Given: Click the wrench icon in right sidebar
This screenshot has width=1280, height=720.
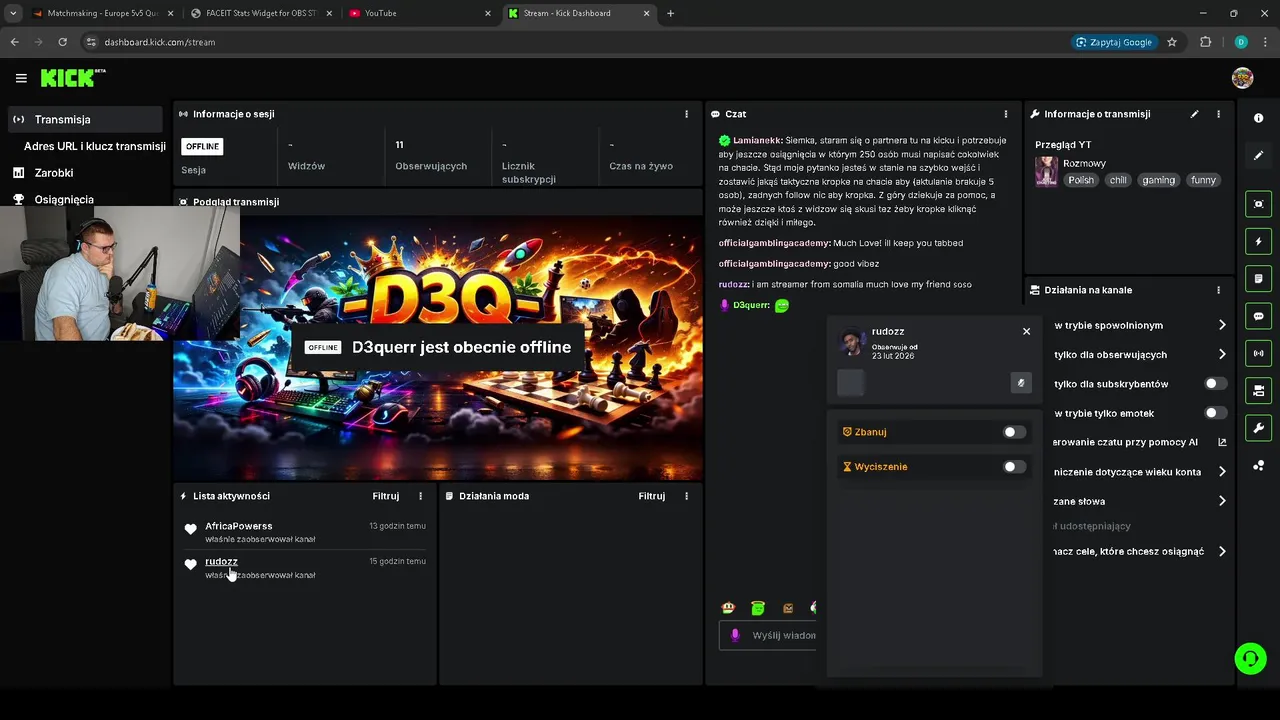Looking at the screenshot, I should click(1258, 428).
